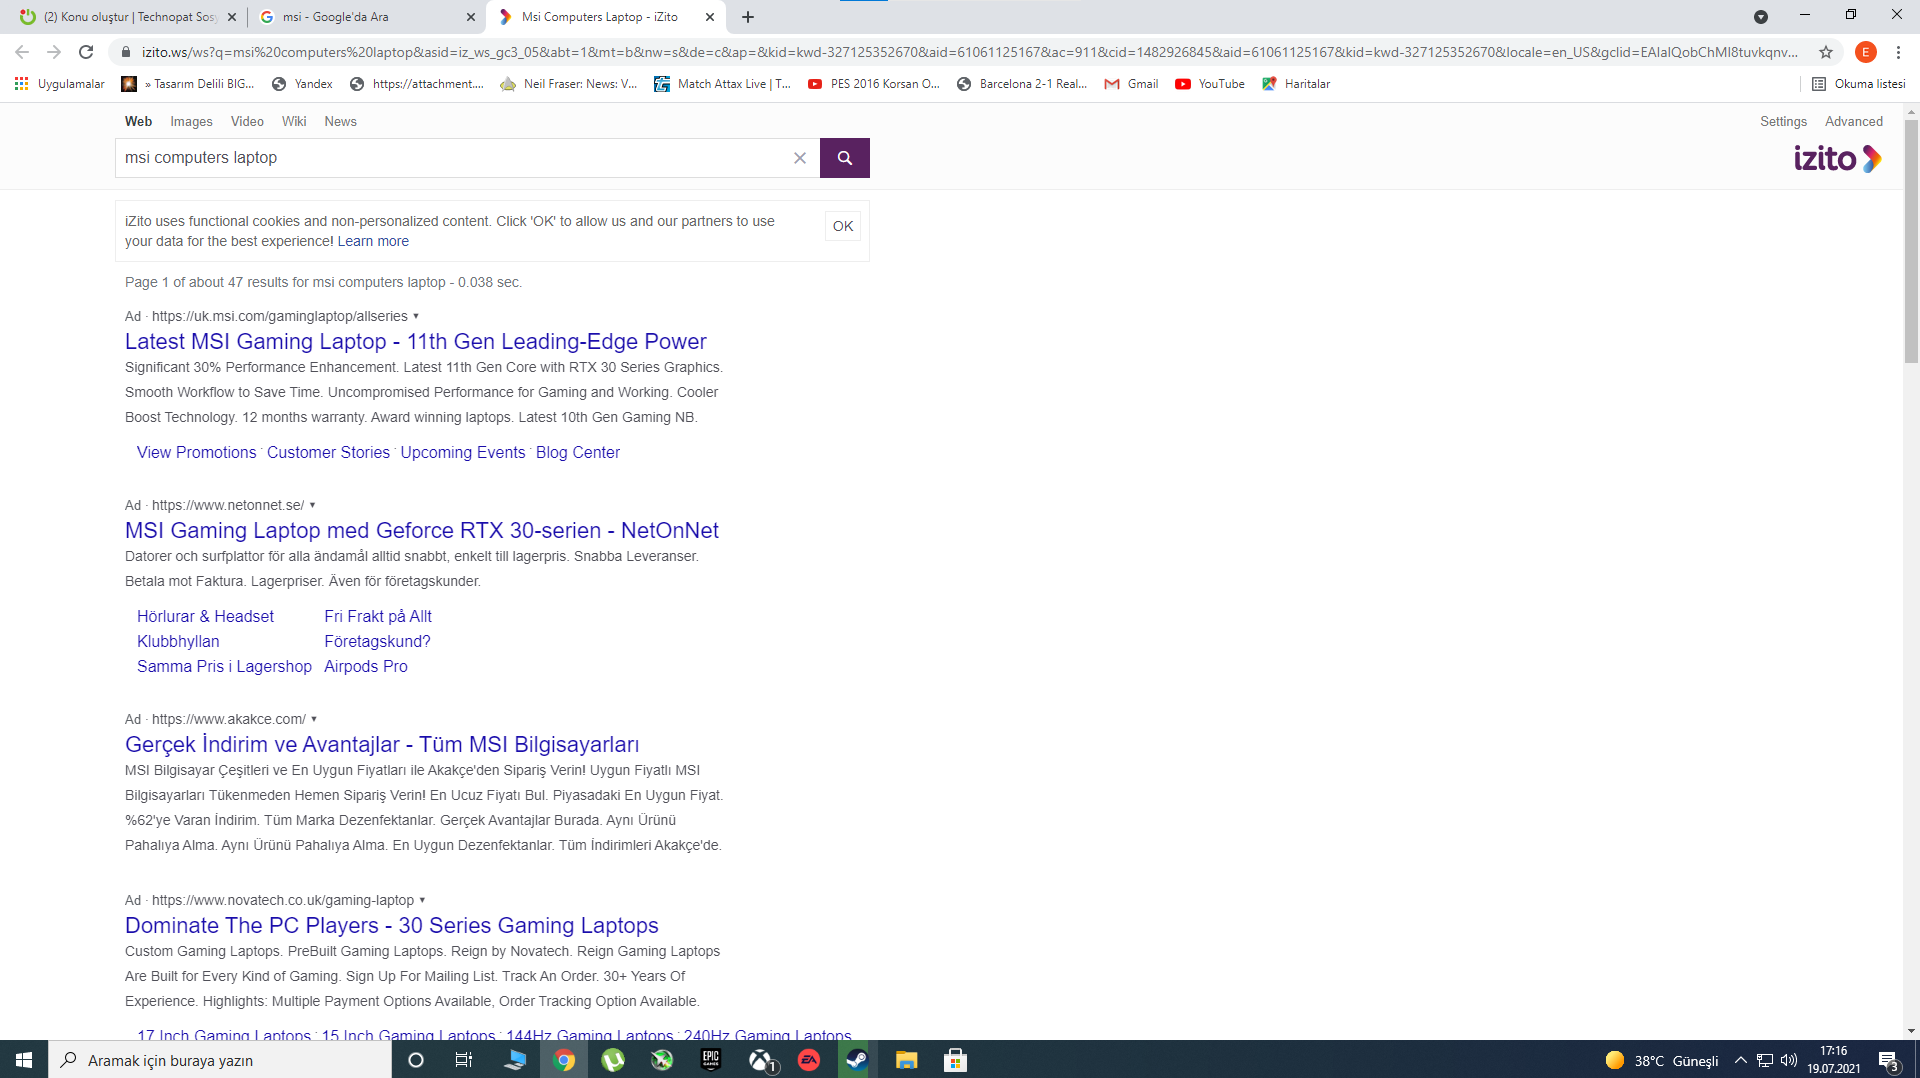Show hidden system tray icons chevron
The height and width of the screenshot is (1078, 1920).
pyautogui.click(x=1741, y=1060)
